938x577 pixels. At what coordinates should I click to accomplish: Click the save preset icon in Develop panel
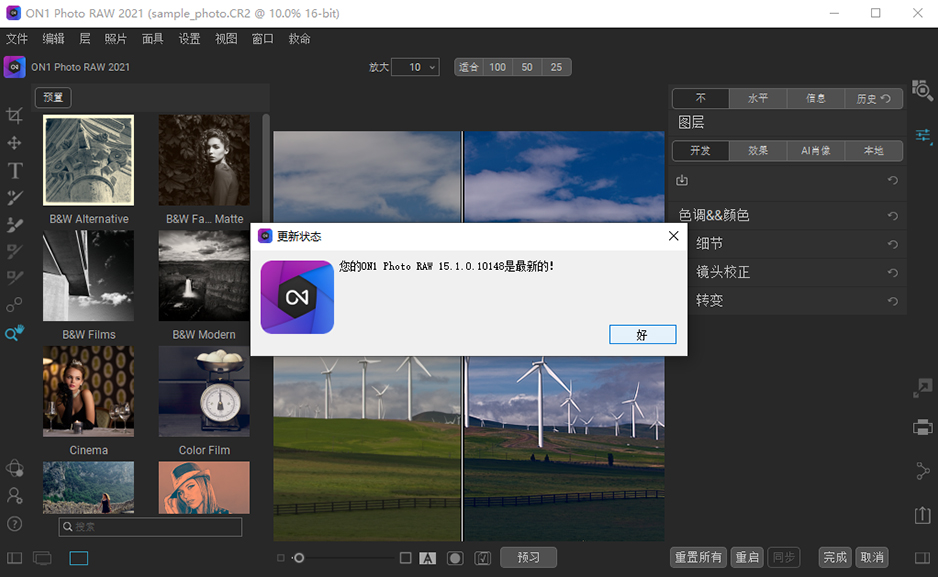tap(682, 180)
